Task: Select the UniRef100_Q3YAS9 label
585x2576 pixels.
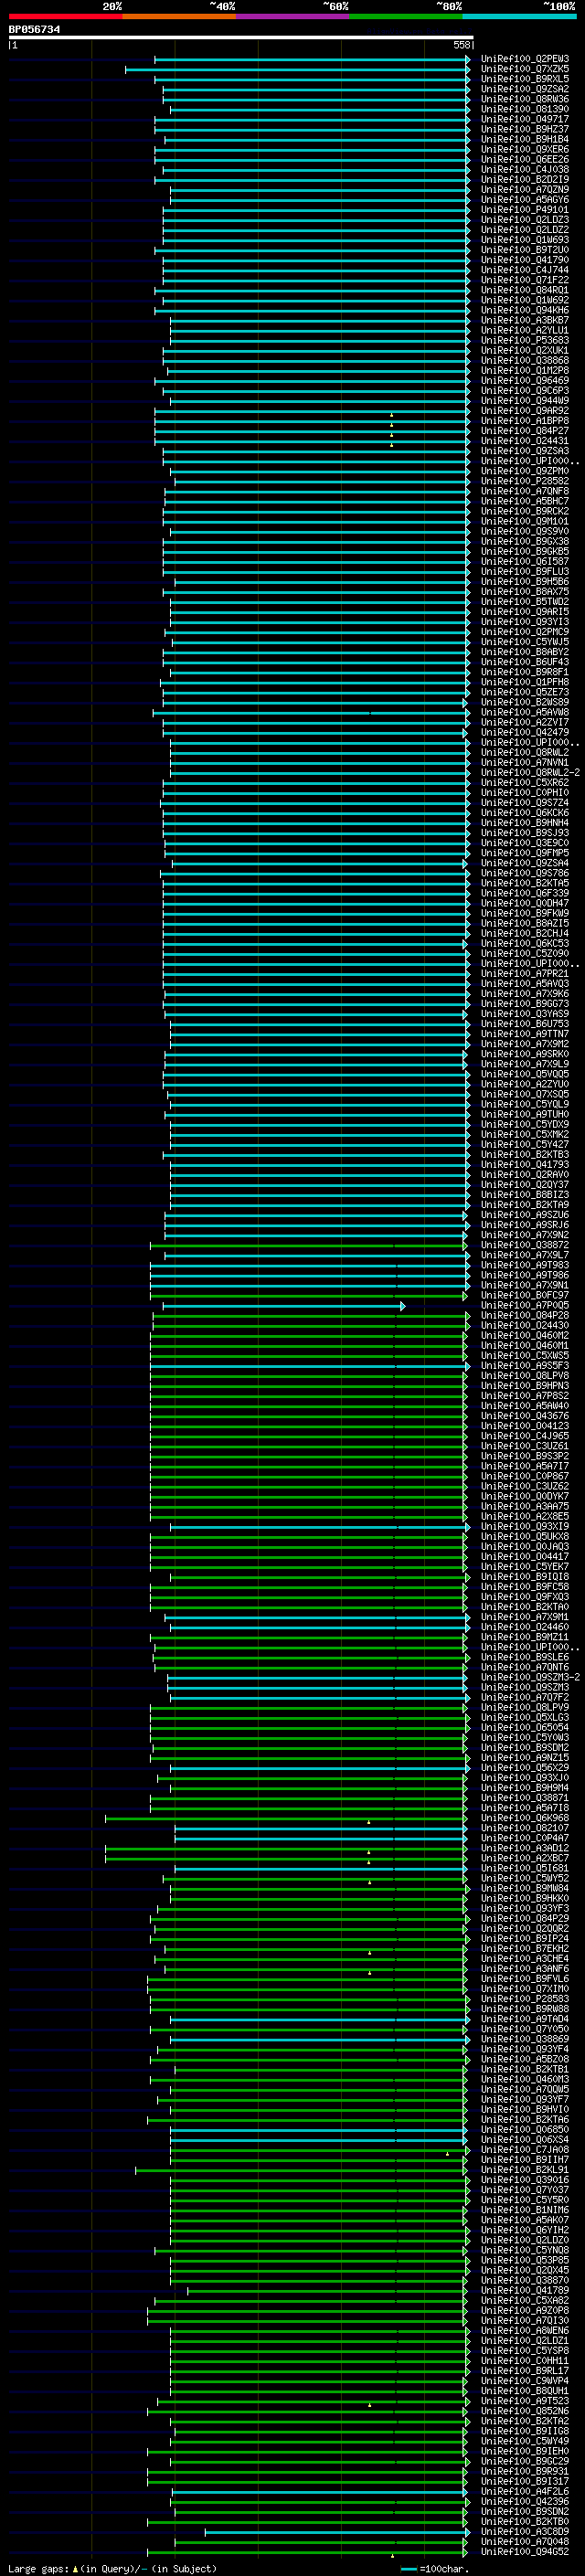Action: [x=525, y=1014]
